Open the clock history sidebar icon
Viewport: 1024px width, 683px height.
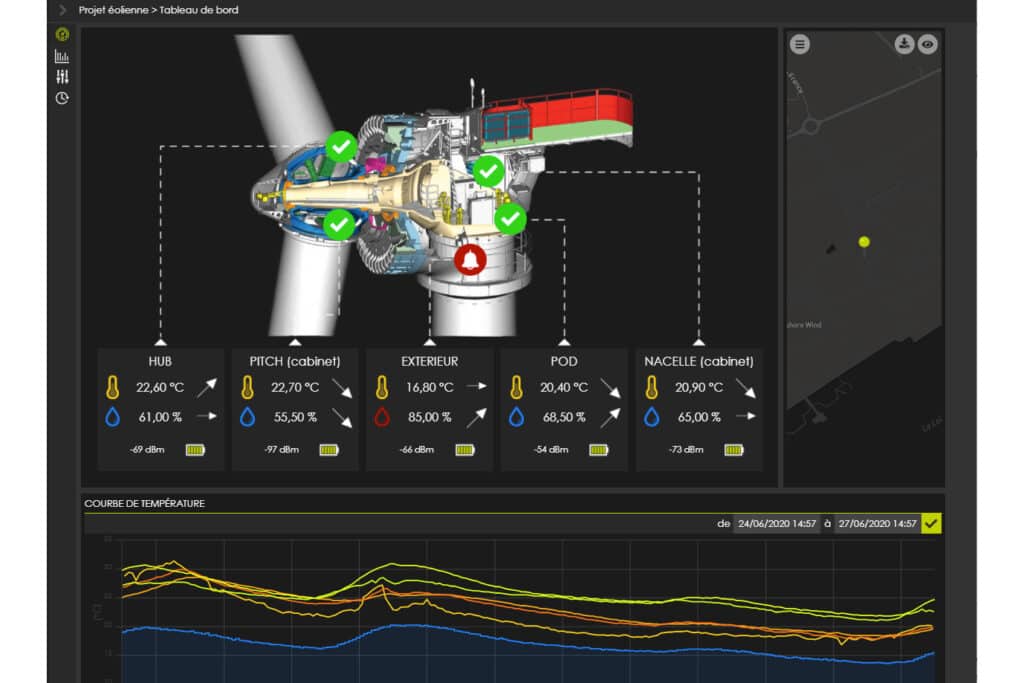(62, 98)
